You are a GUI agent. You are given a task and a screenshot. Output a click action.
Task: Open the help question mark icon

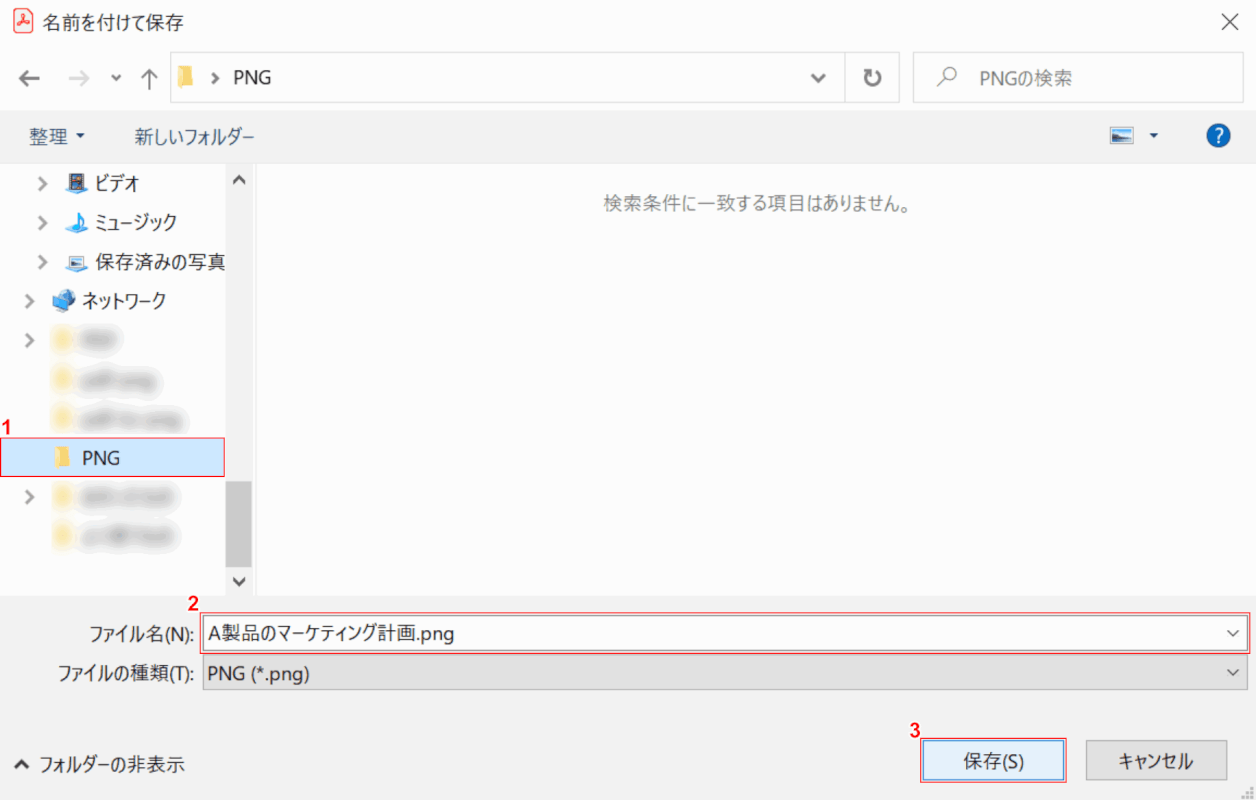click(1217, 136)
